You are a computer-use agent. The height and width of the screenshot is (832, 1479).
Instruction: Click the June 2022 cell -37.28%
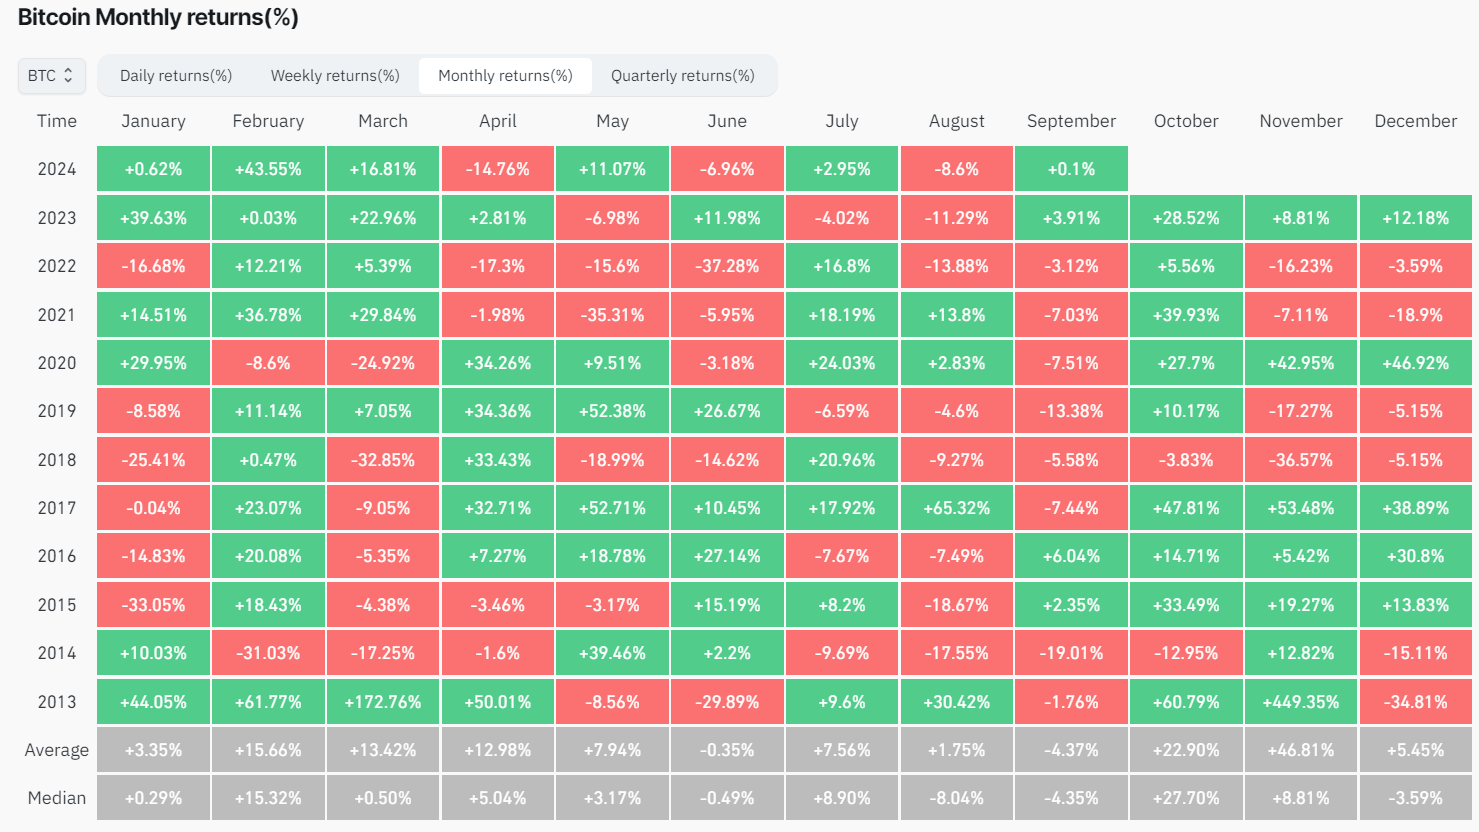[727, 266]
